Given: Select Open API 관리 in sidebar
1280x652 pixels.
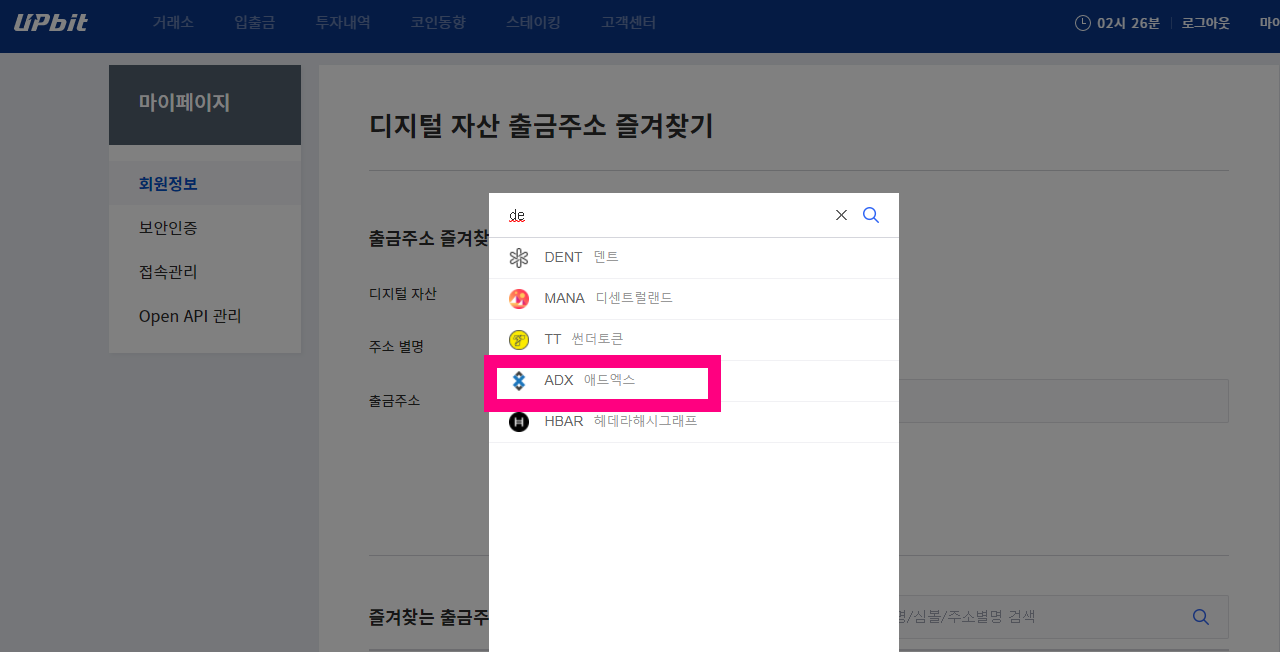Looking at the screenshot, I should (205, 316).
